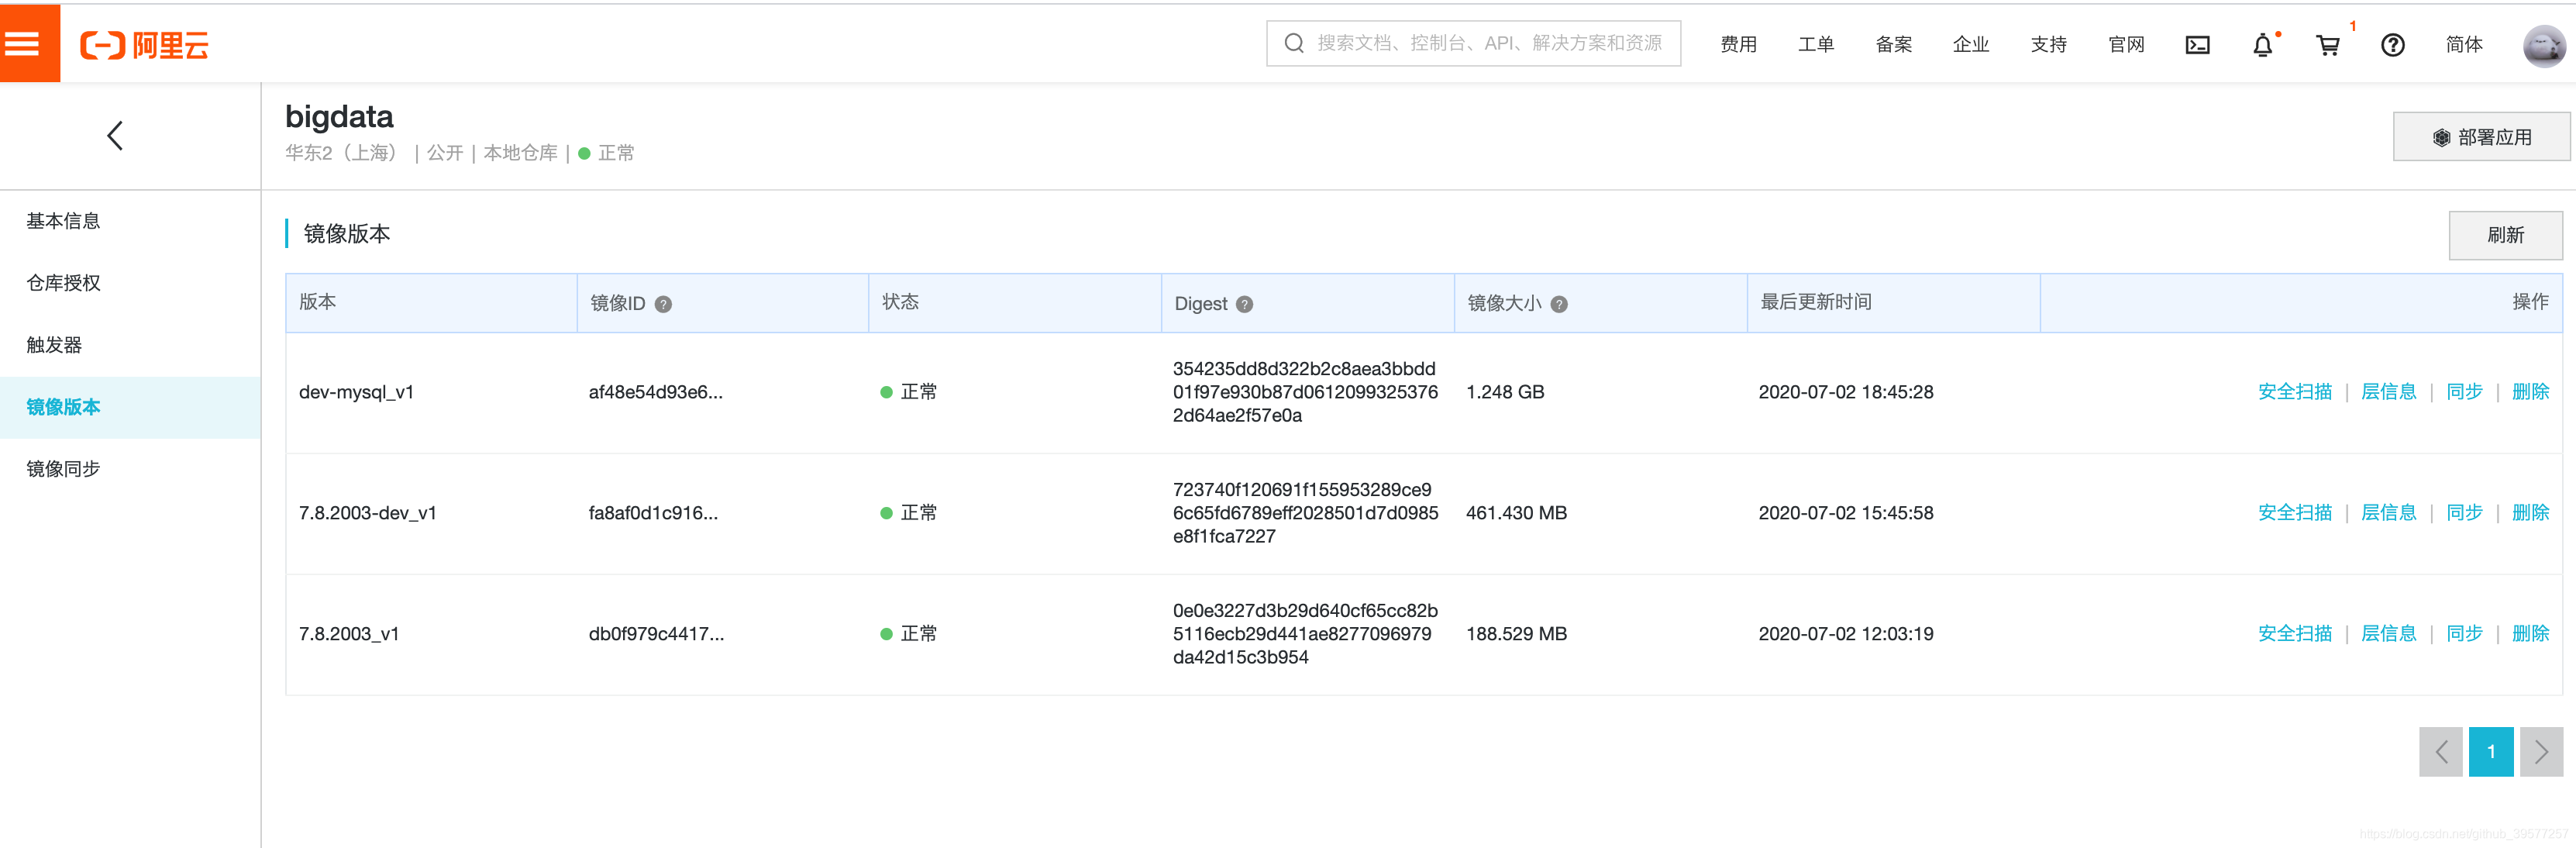Click the help question mark icon
This screenshot has width=2576, height=848.
click(x=2392, y=45)
